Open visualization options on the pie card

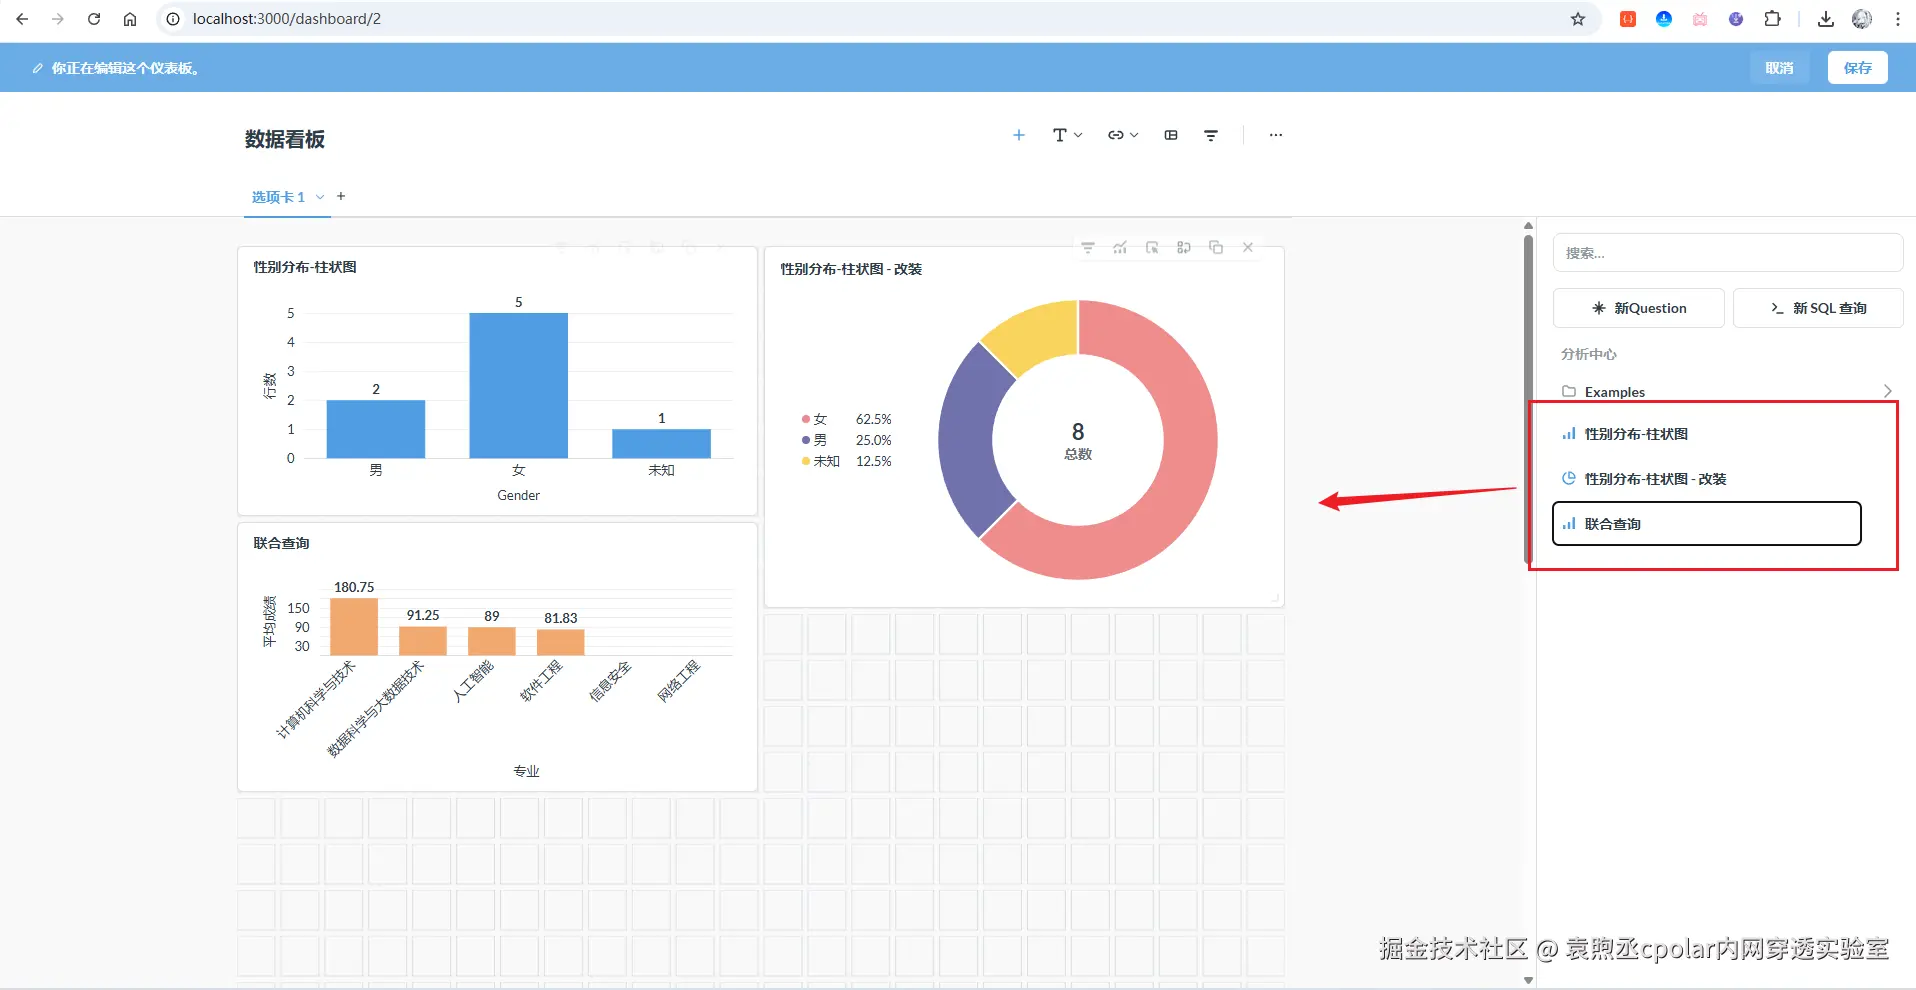click(1120, 247)
